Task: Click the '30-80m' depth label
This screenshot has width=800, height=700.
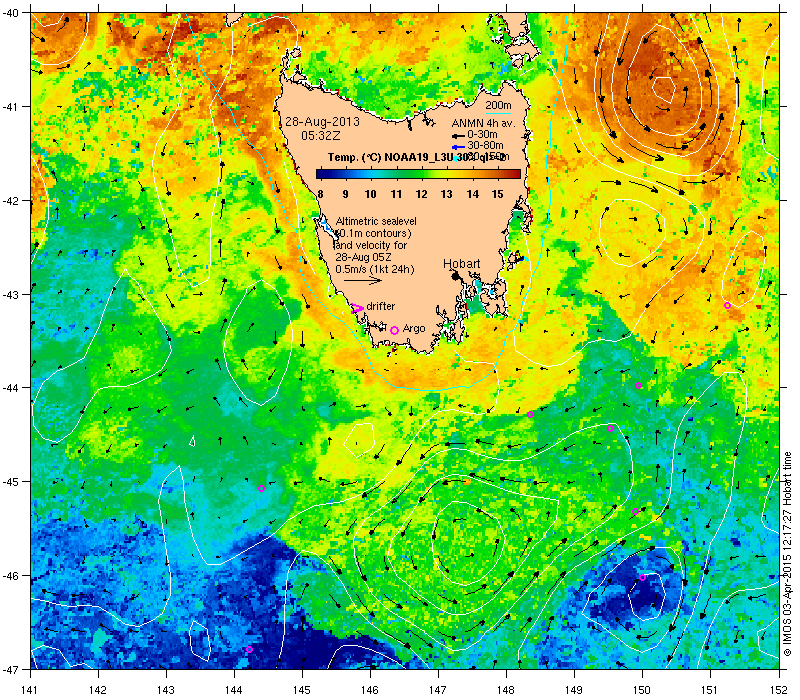Action: click(485, 146)
